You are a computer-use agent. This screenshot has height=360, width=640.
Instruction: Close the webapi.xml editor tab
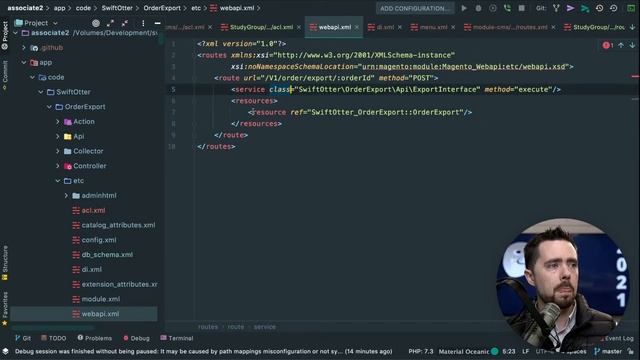[357, 27]
